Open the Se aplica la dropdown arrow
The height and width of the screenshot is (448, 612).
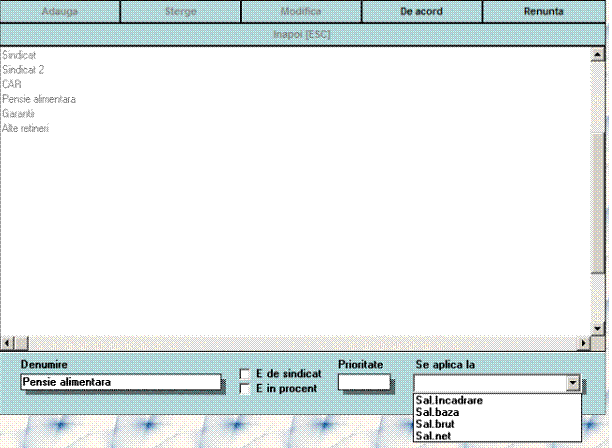click(572, 383)
